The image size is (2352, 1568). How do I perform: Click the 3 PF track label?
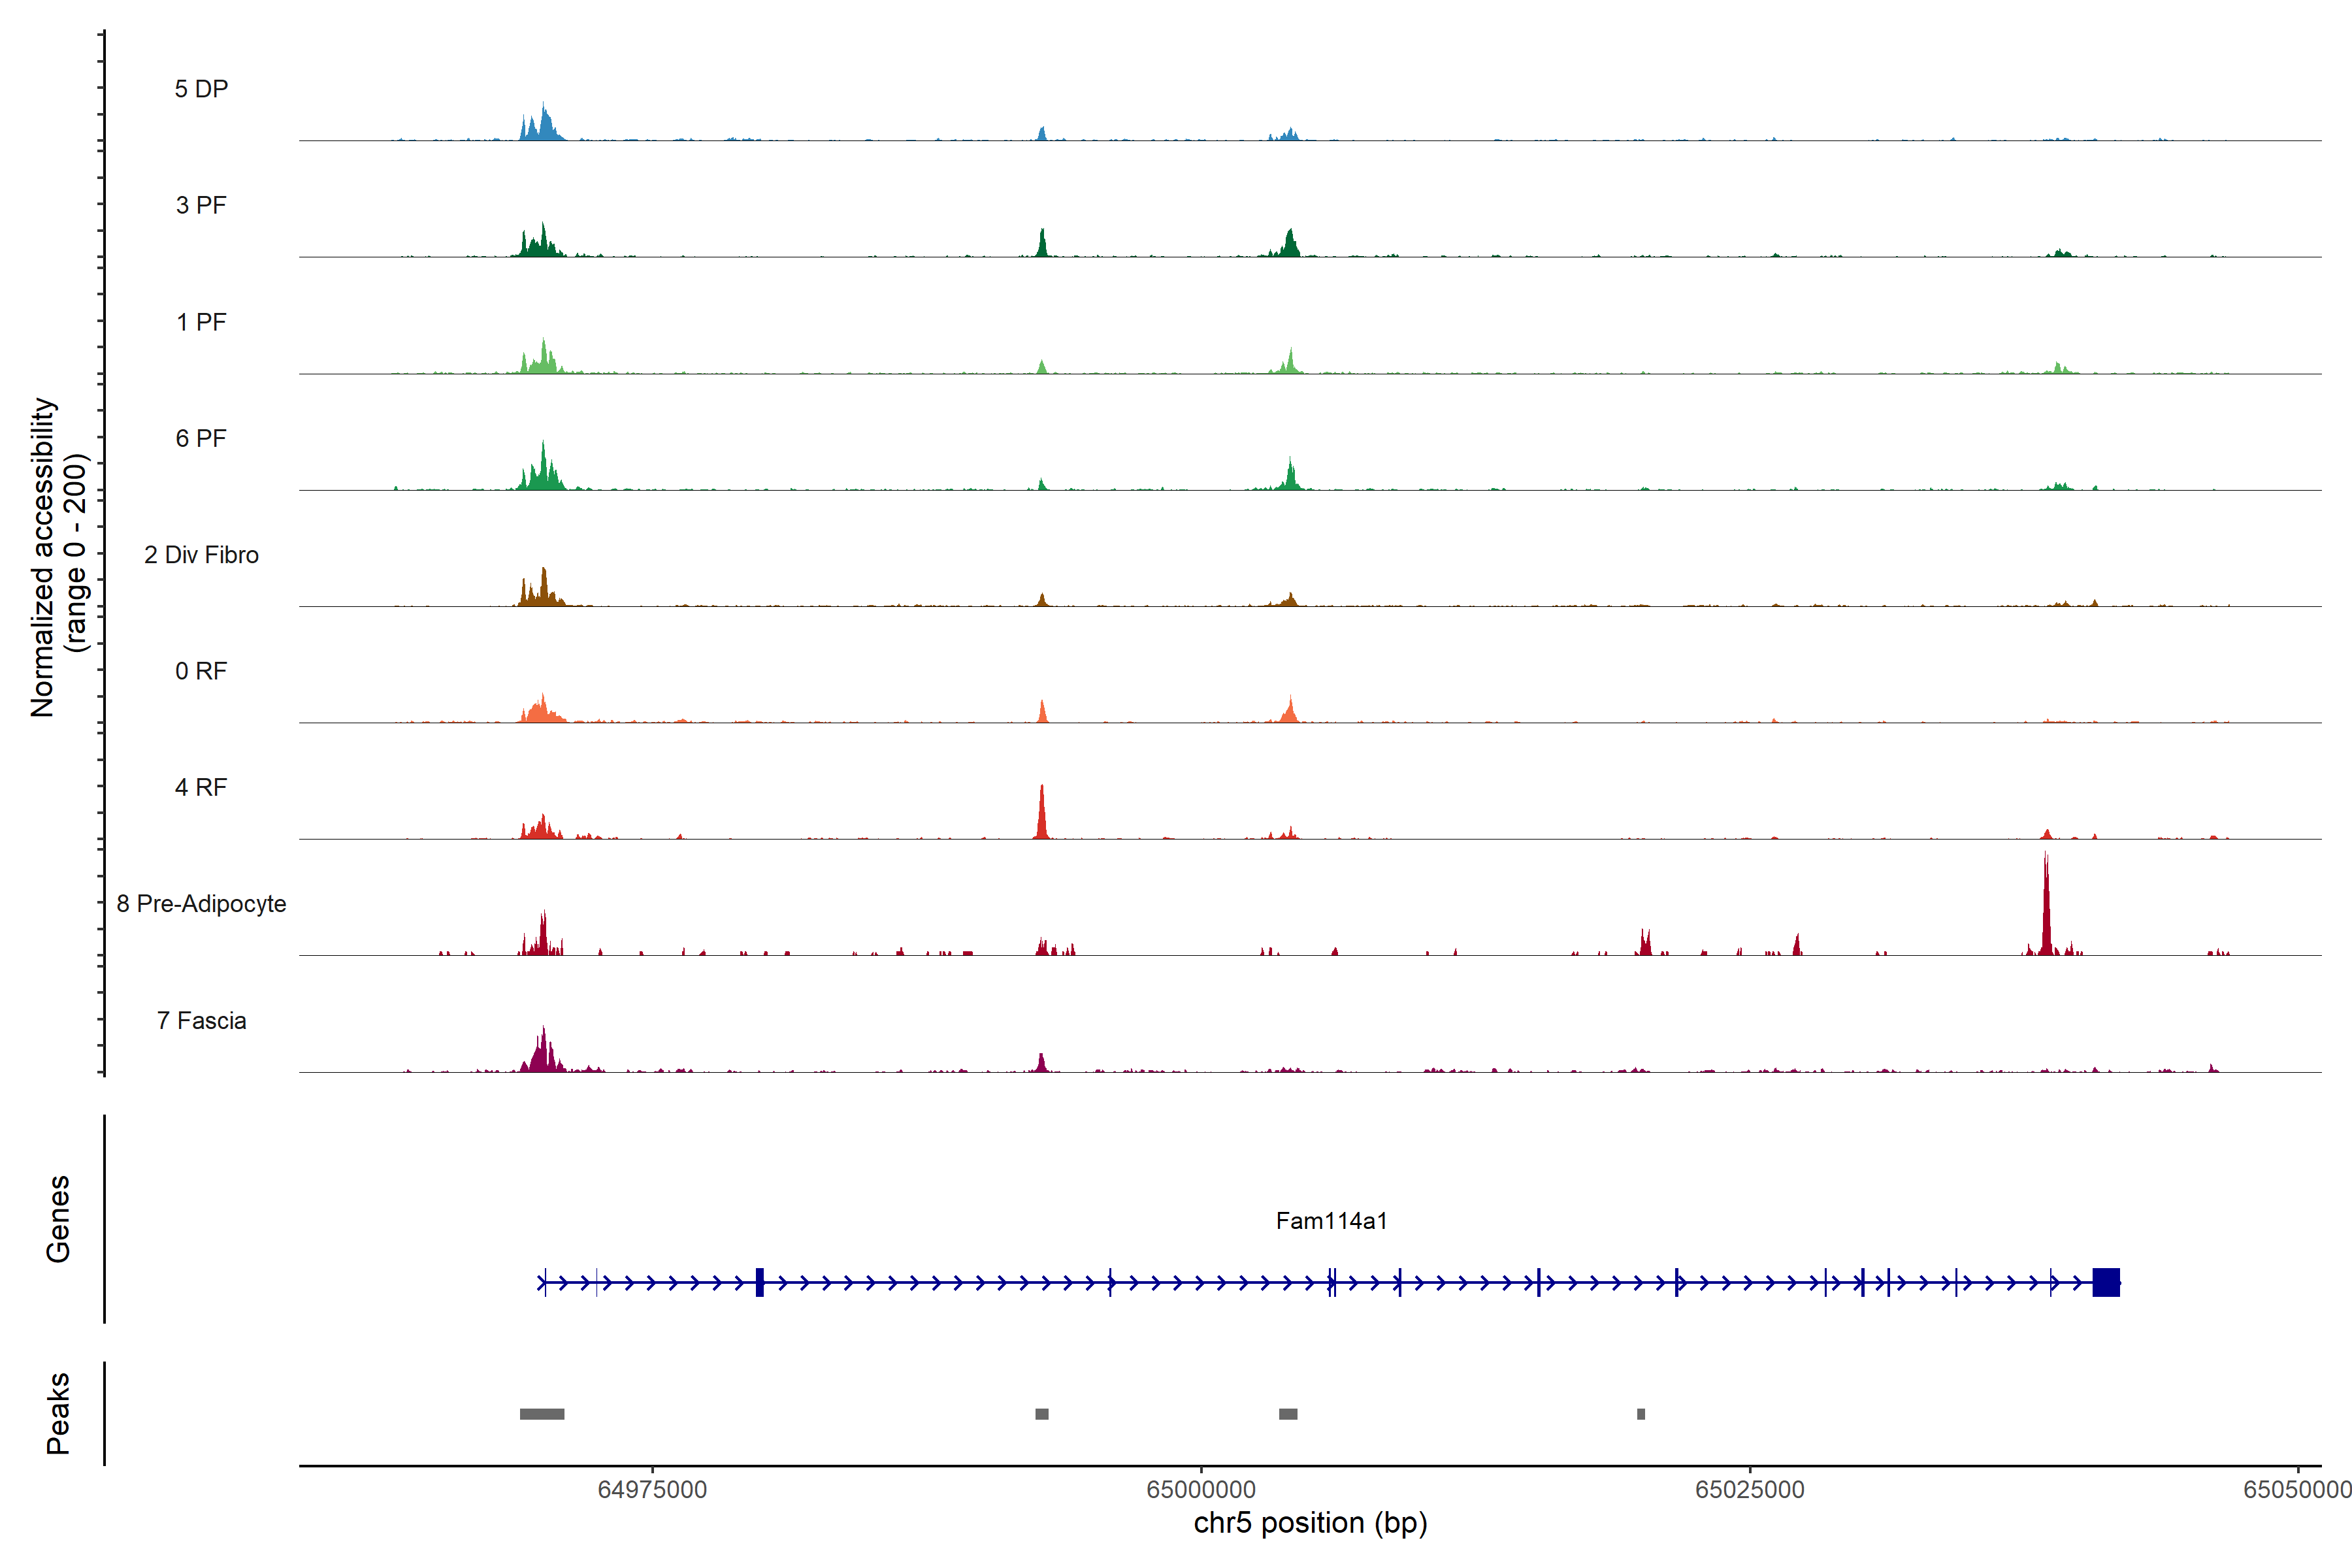(201, 205)
